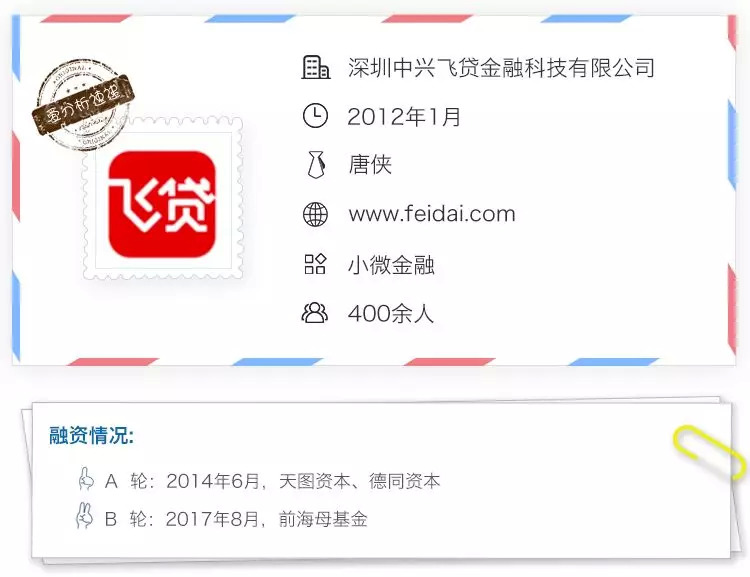Select the company name 深圳中兴飞贷金融科技有限公司
This screenshot has width=750, height=577.
[501, 67]
